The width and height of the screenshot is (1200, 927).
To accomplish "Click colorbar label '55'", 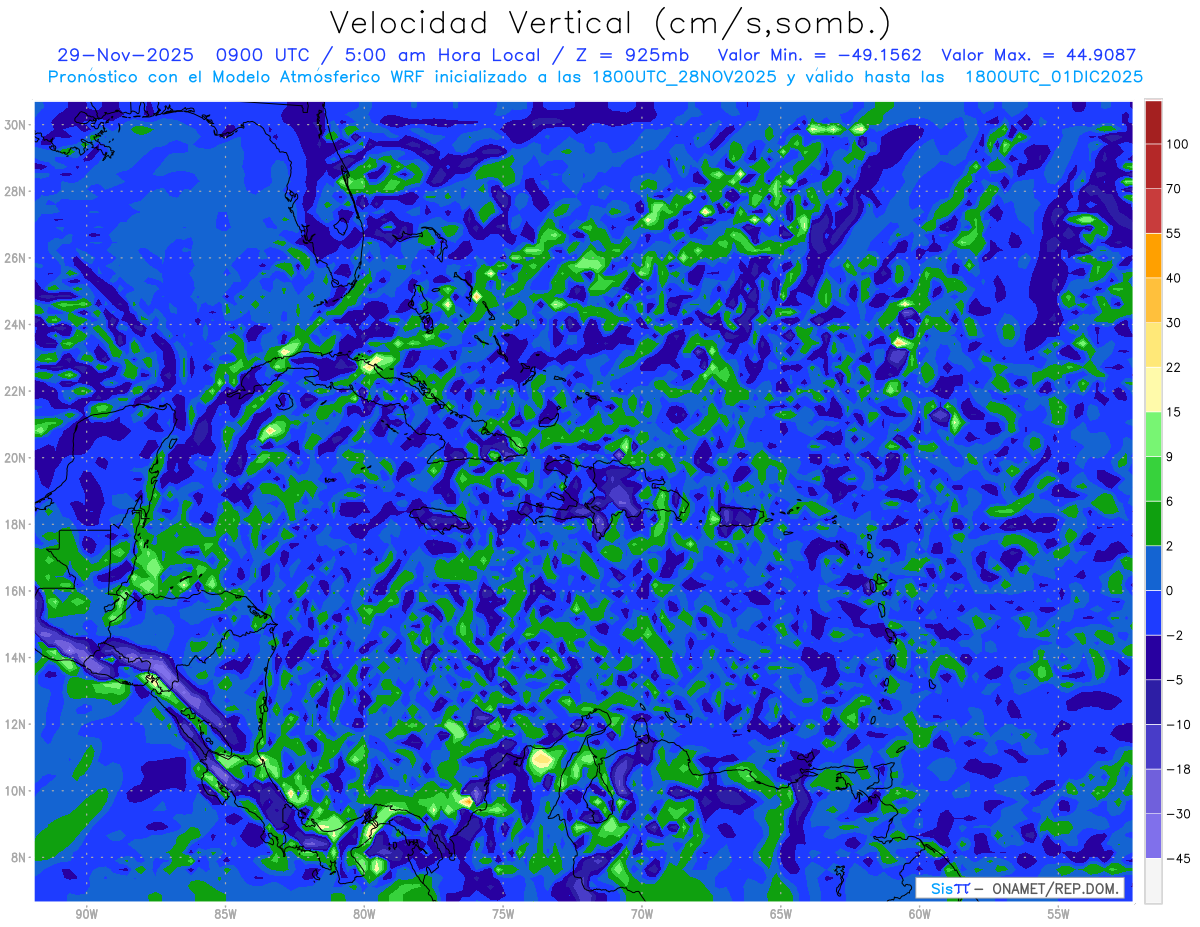I will click(x=1174, y=233).
